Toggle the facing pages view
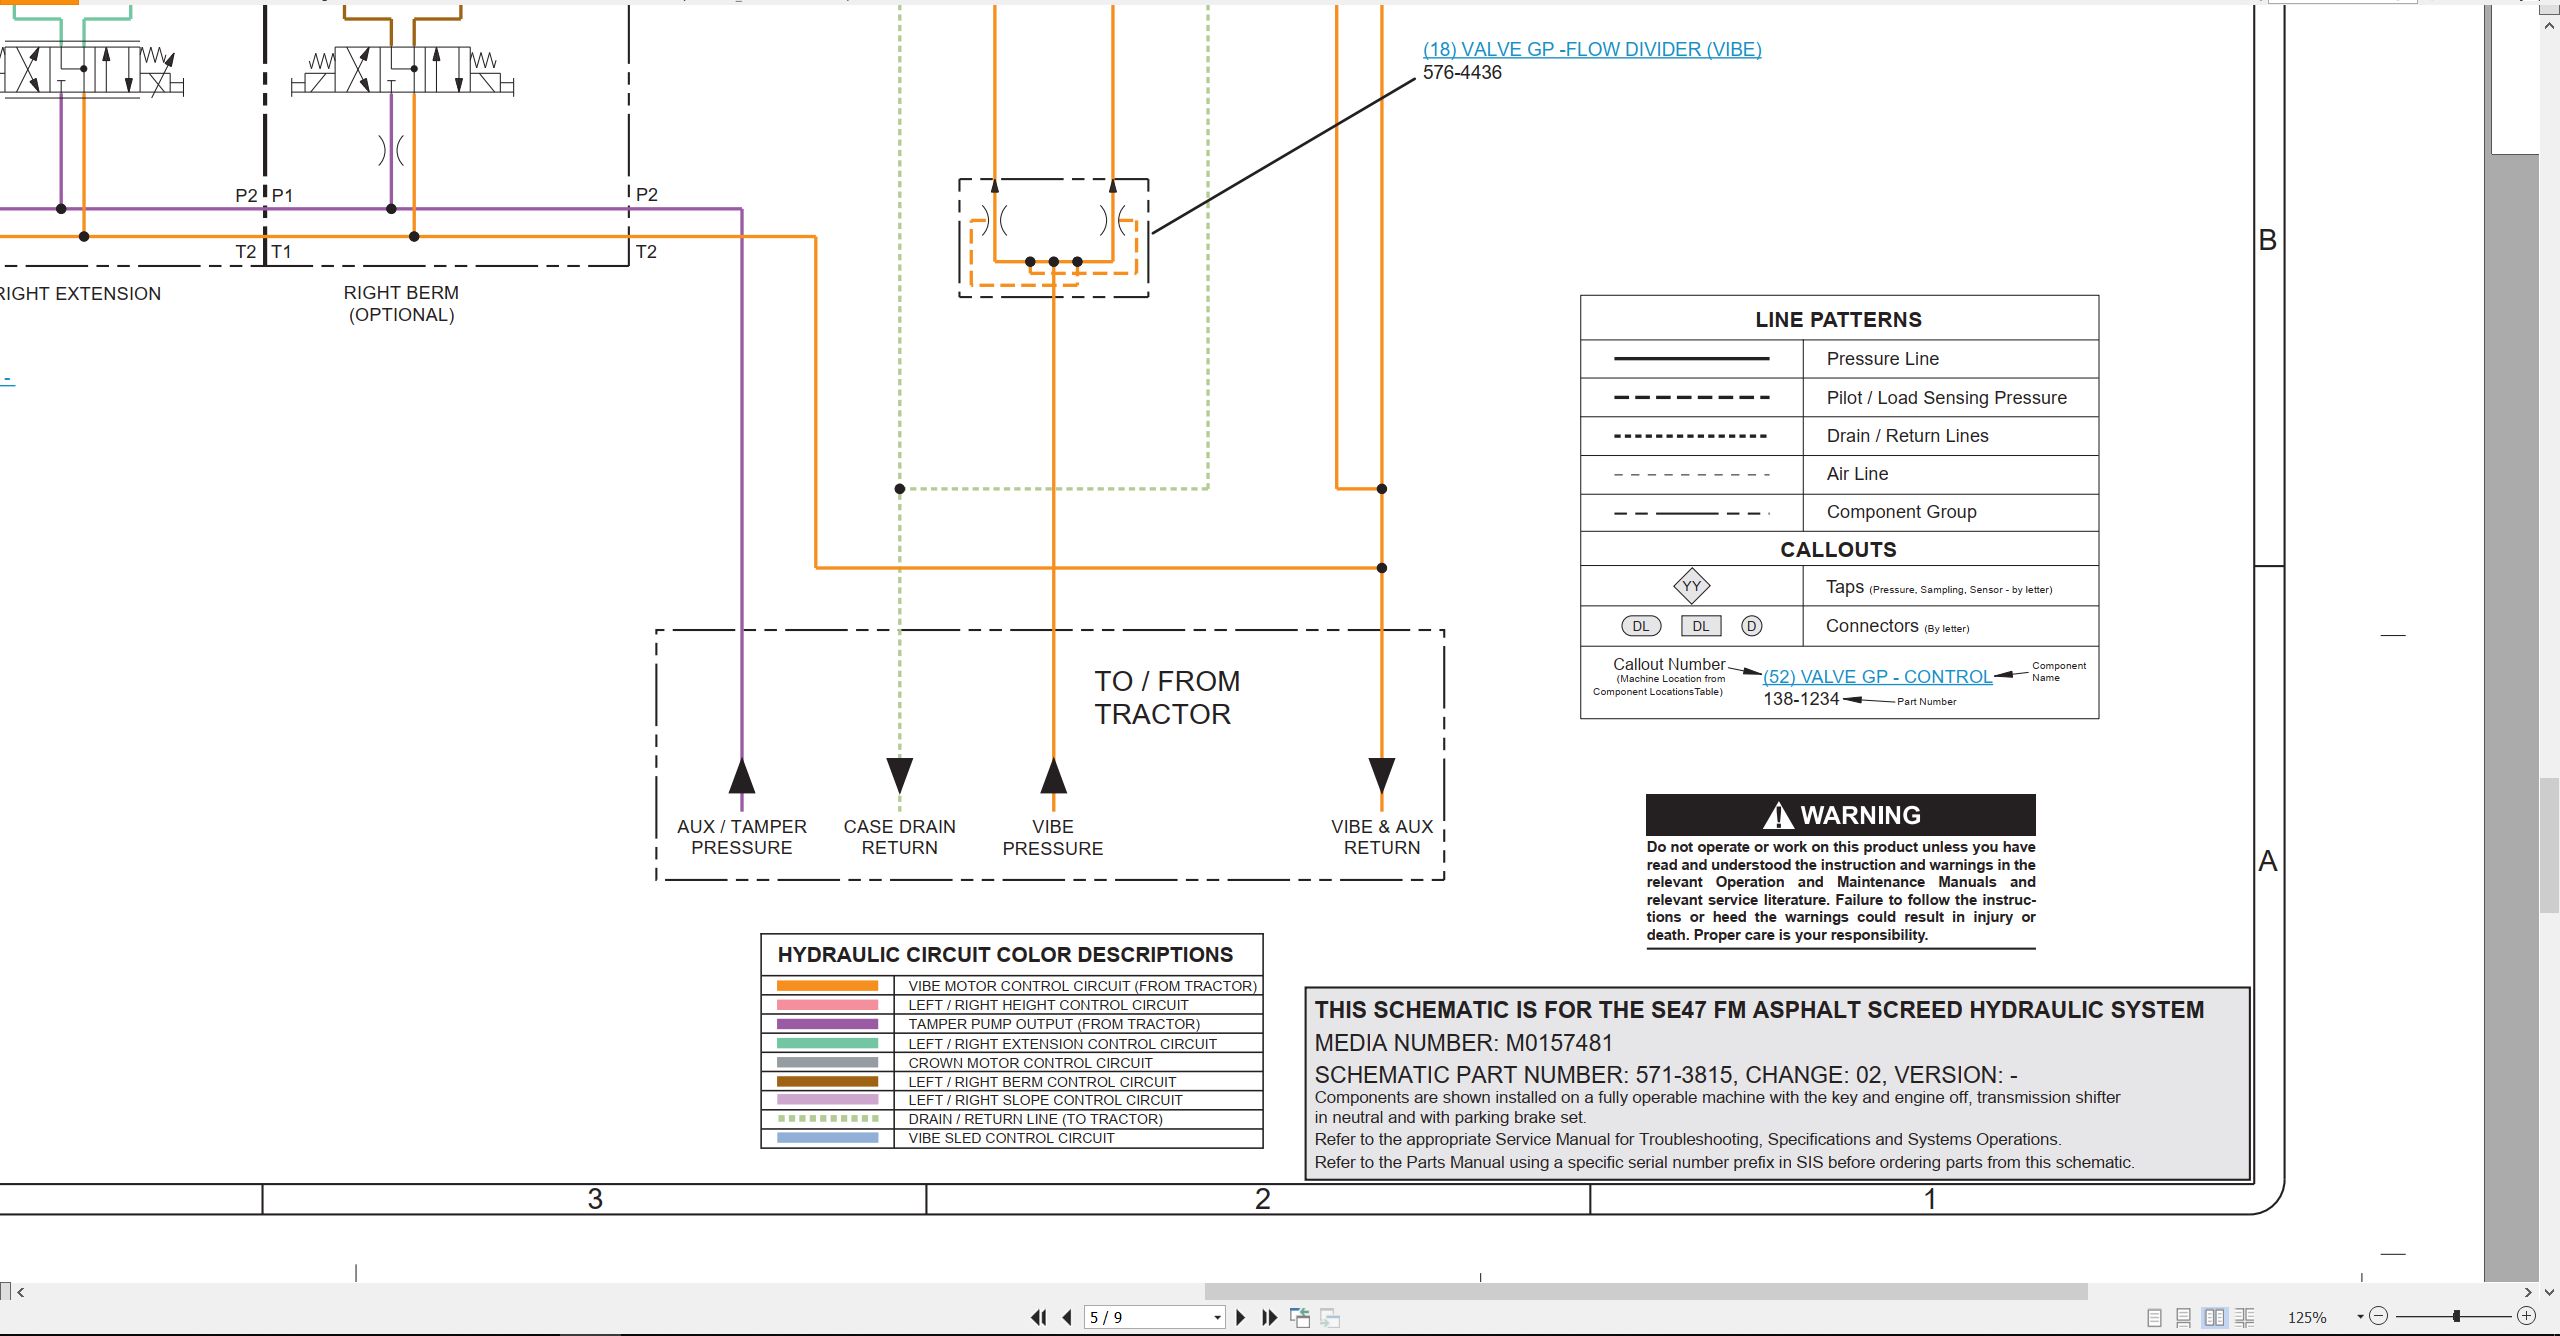The width and height of the screenshot is (2560, 1336). (2215, 1318)
